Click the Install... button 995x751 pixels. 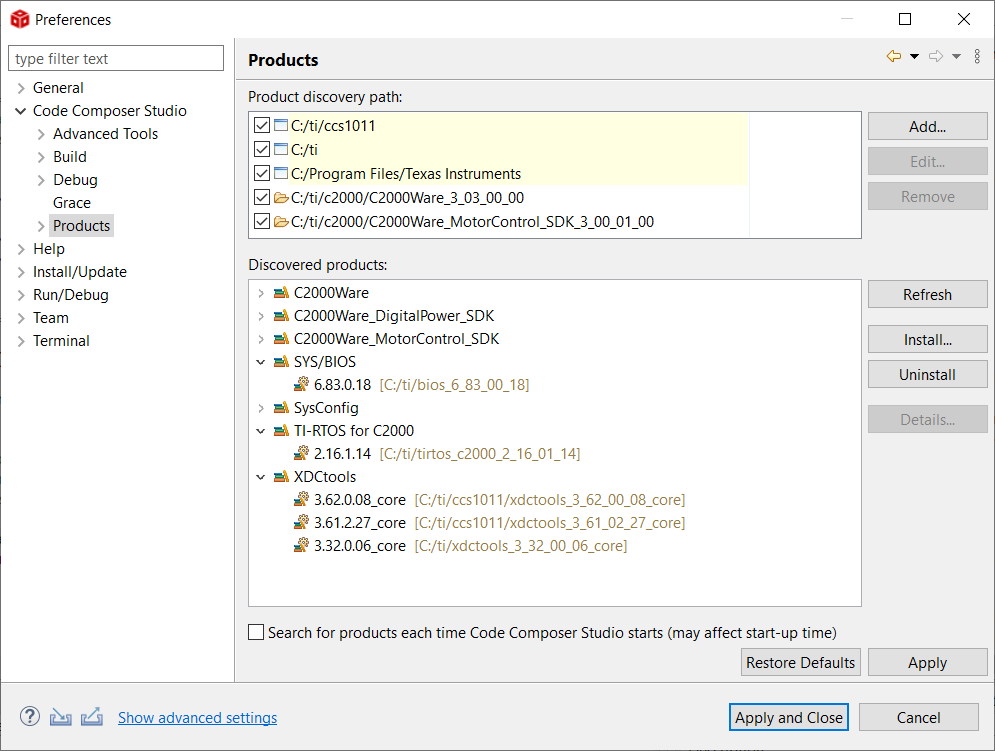click(927, 340)
